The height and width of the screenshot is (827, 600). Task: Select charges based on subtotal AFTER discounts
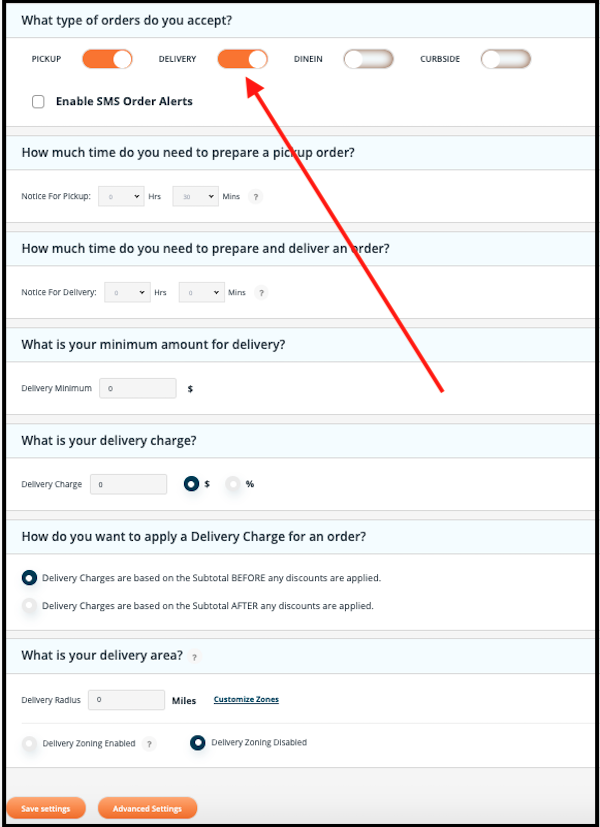click(x=29, y=605)
